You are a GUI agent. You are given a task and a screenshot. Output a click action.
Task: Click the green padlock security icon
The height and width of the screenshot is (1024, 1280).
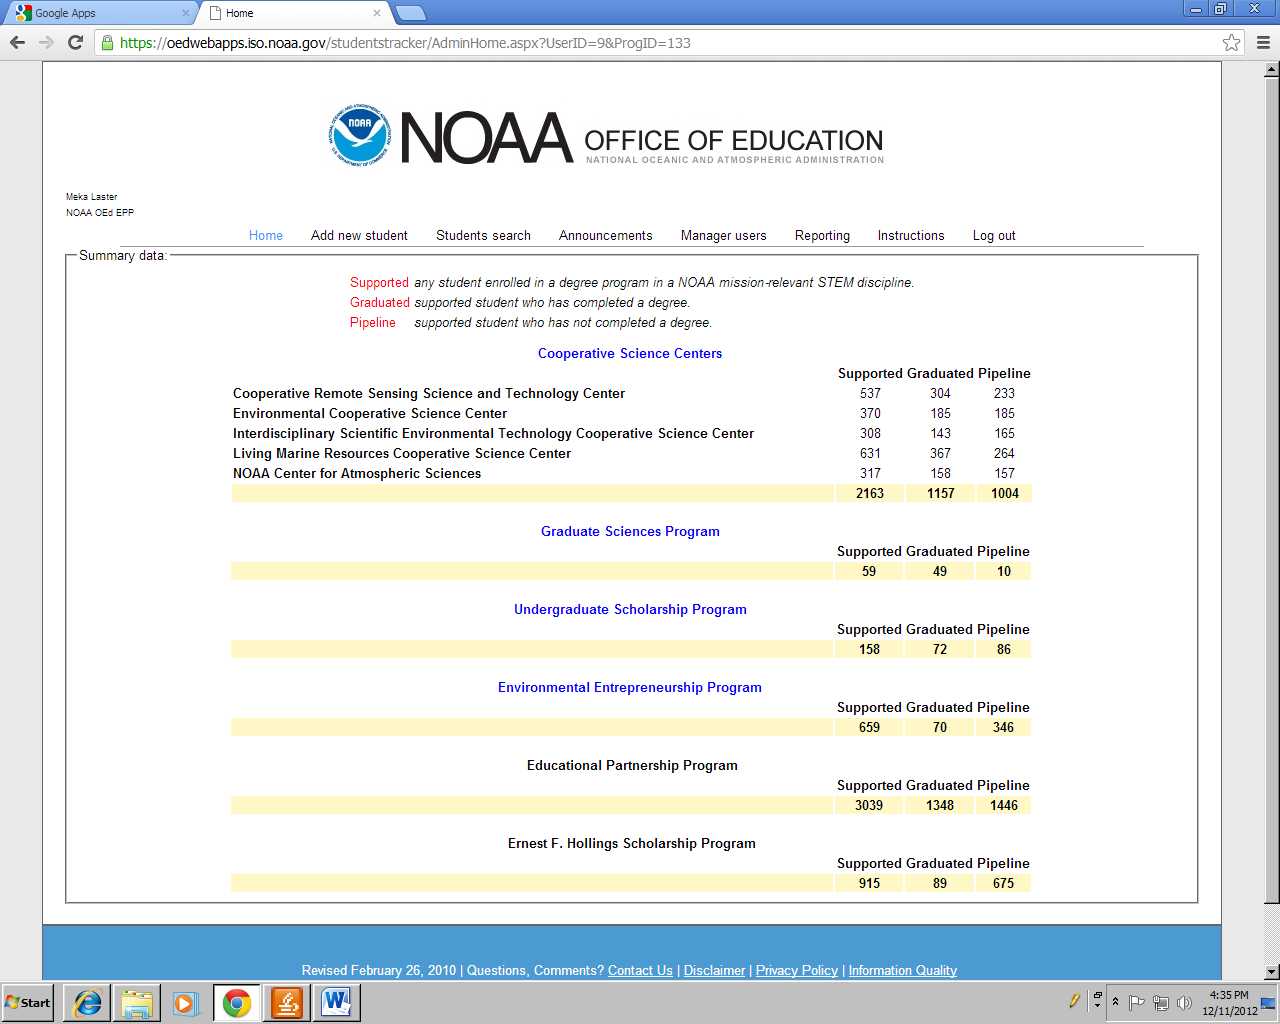click(107, 43)
